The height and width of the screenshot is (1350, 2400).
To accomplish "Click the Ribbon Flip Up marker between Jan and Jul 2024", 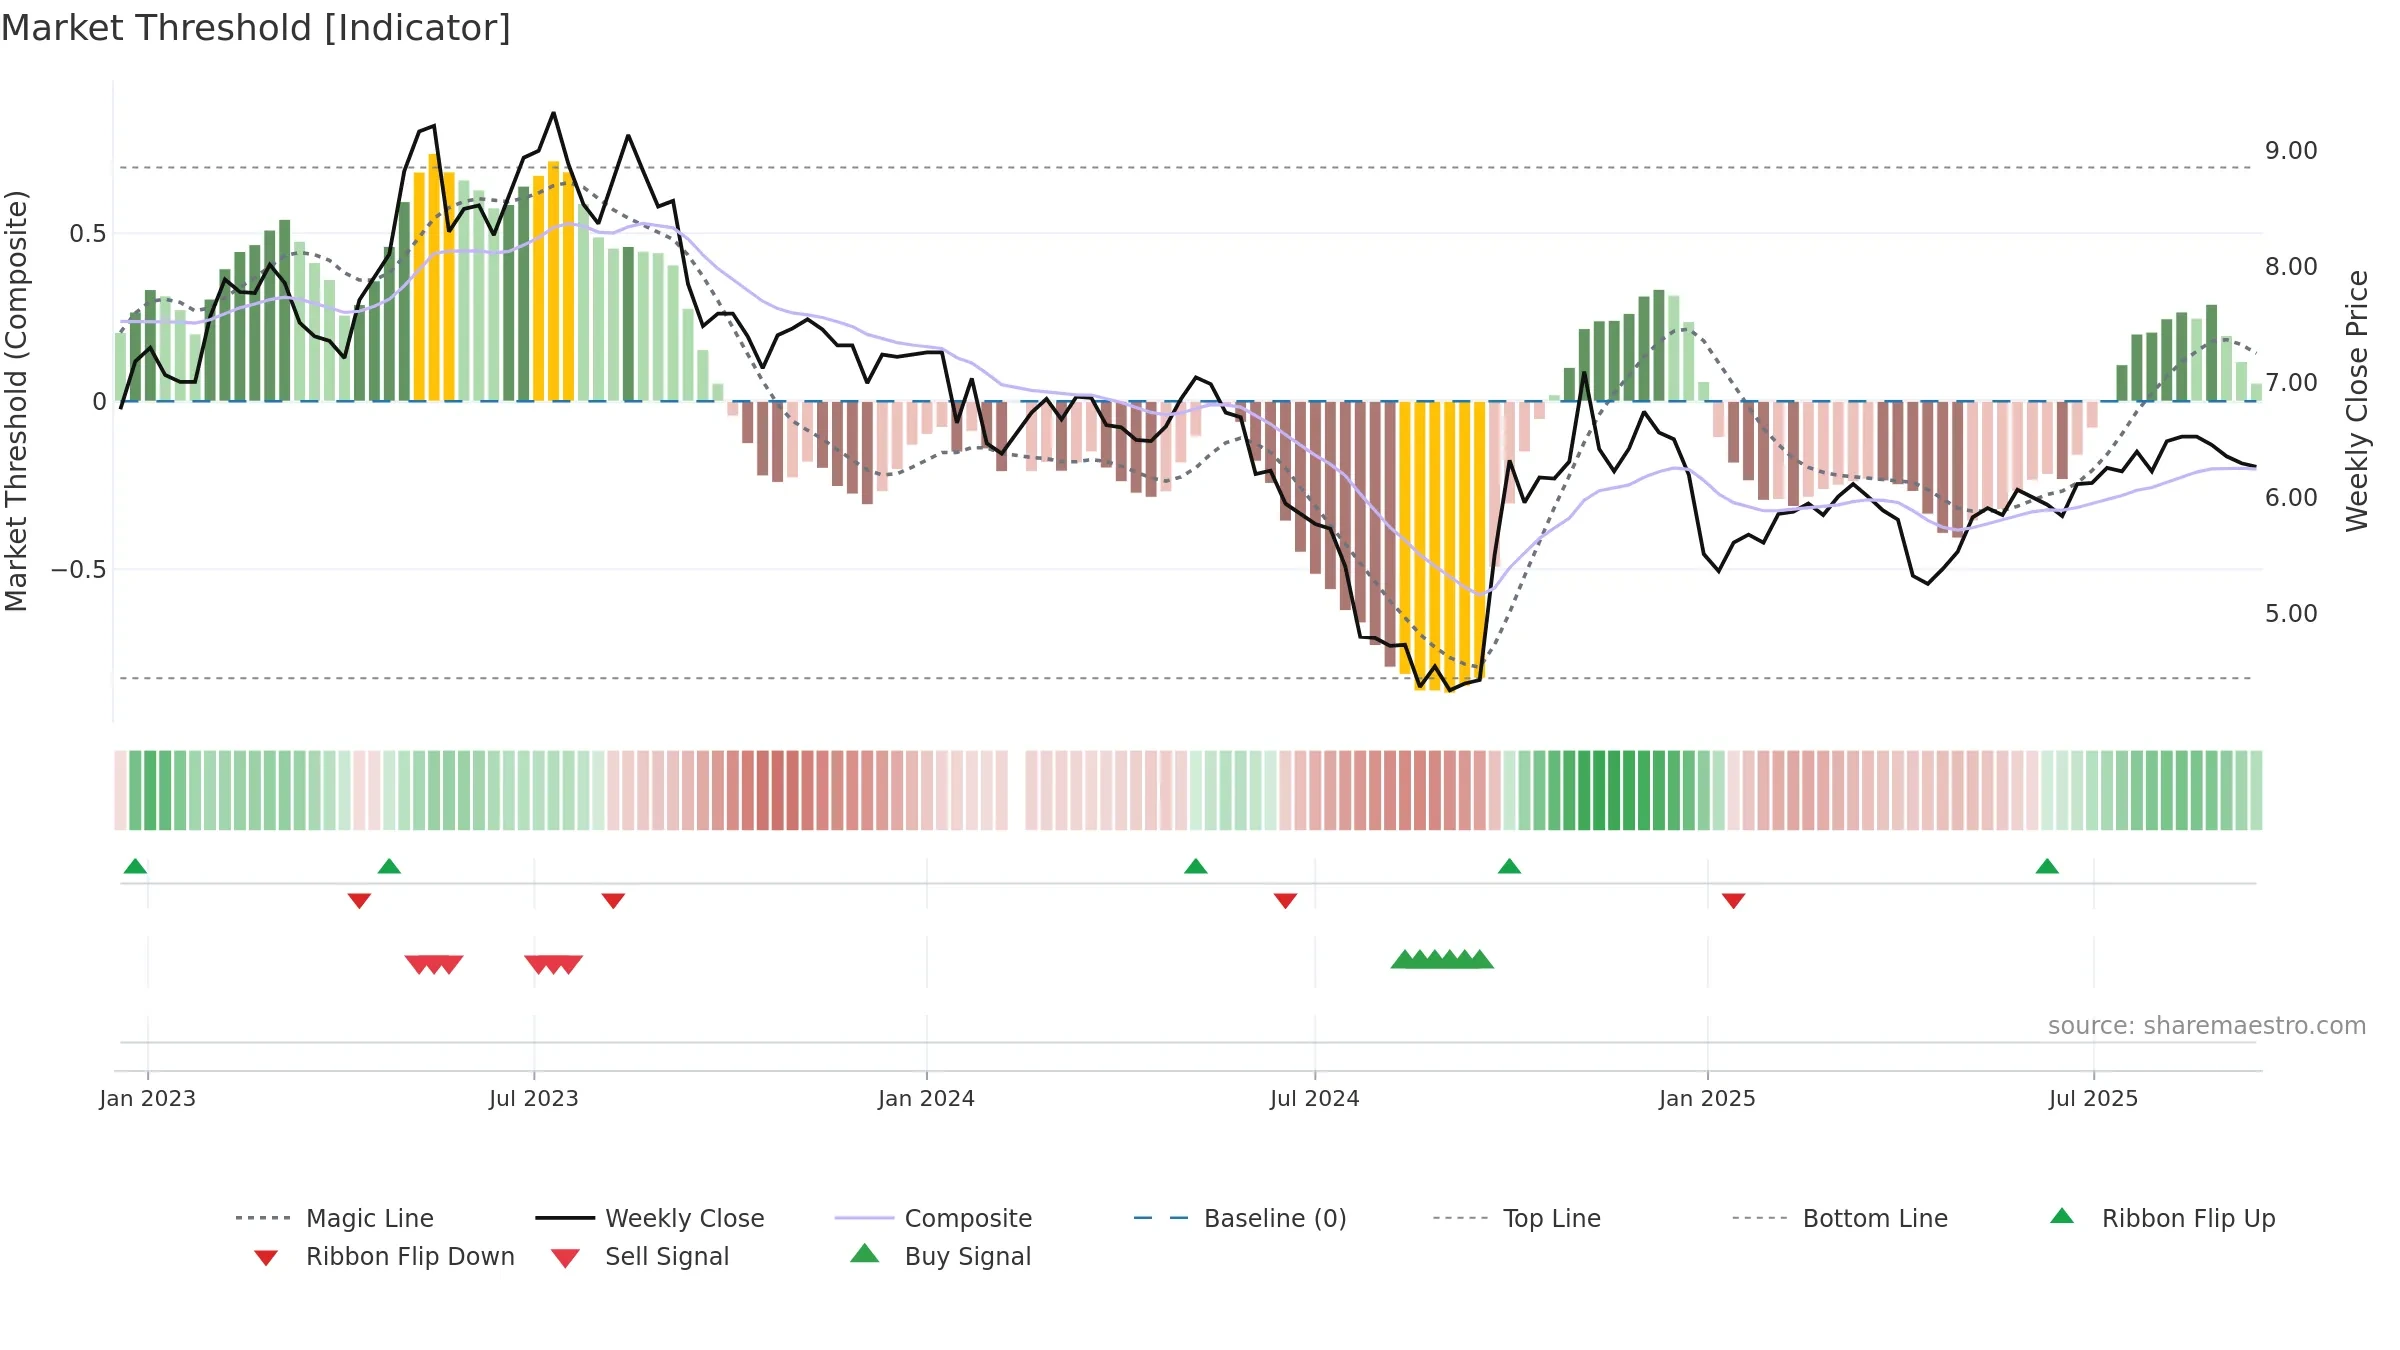I will click(x=1196, y=866).
